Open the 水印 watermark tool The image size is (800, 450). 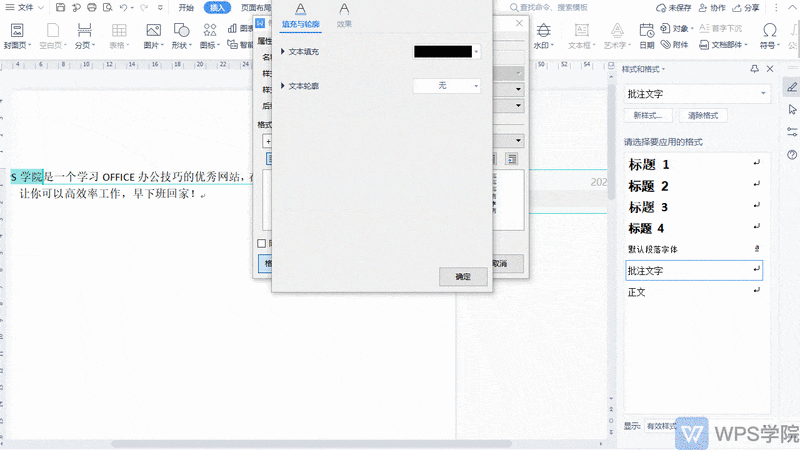click(543, 36)
